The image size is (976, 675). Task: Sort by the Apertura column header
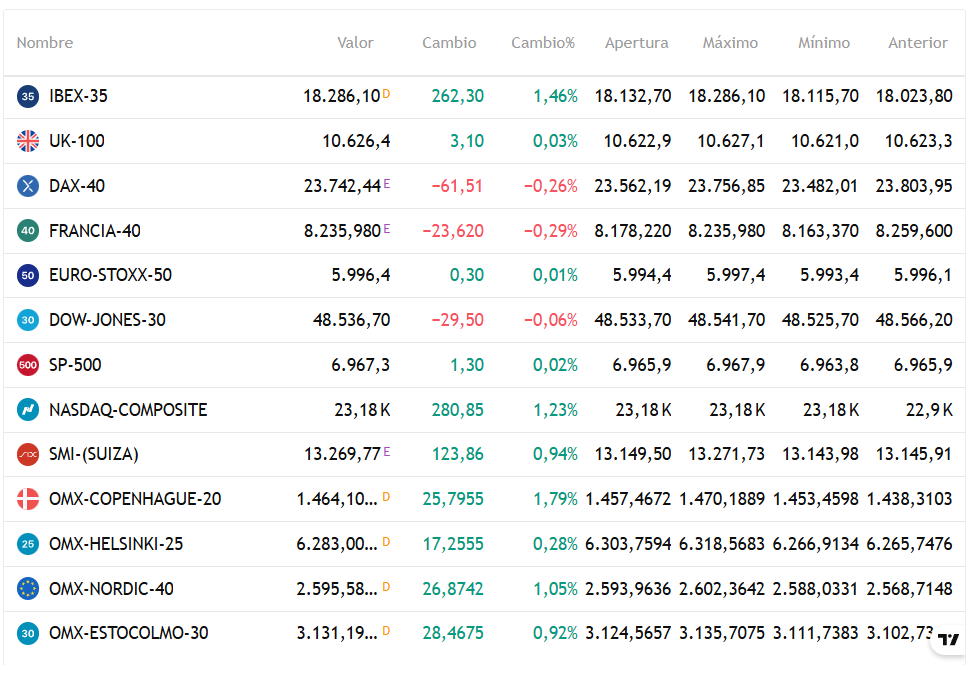click(636, 43)
